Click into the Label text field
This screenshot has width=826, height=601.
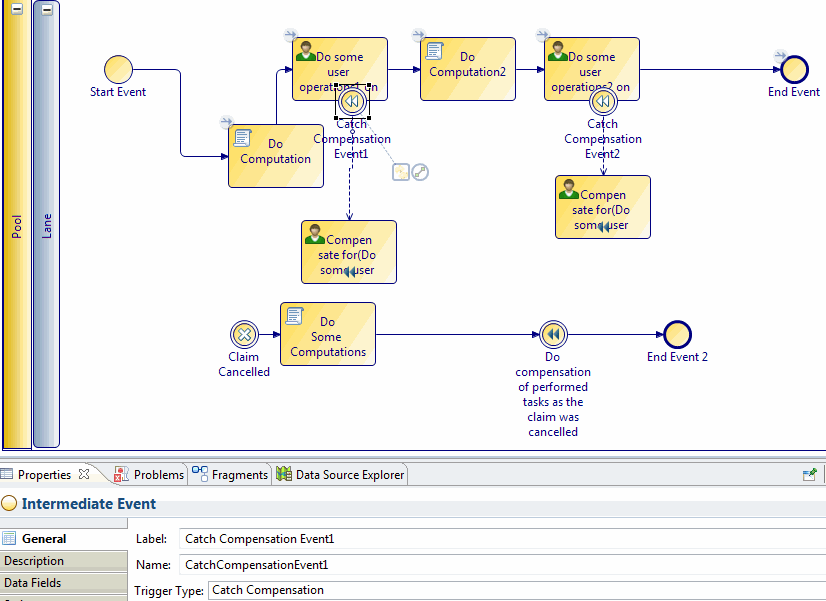pyautogui.click(x=500, y=539)
